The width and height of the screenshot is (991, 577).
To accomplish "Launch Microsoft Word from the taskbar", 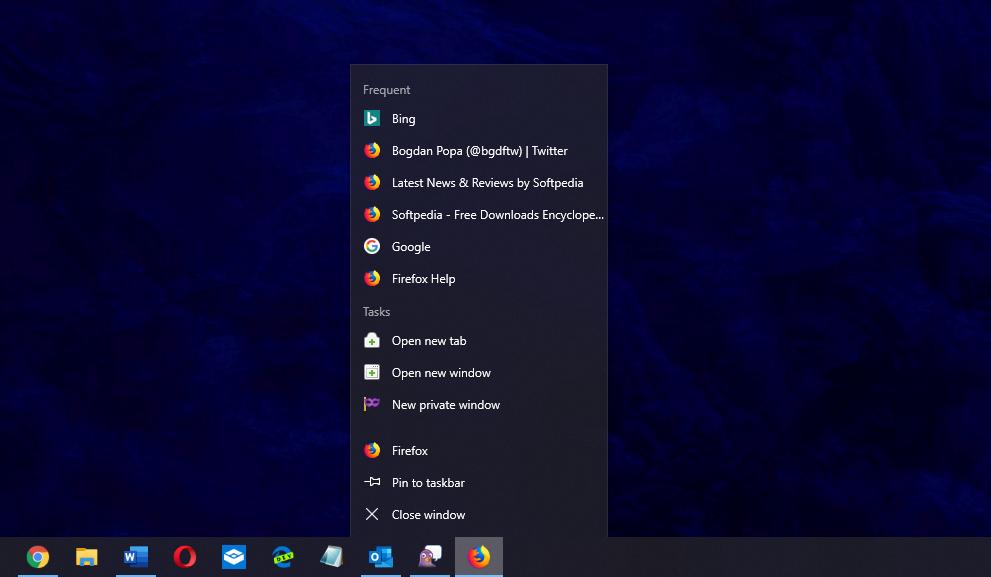I will coord(136,557).
